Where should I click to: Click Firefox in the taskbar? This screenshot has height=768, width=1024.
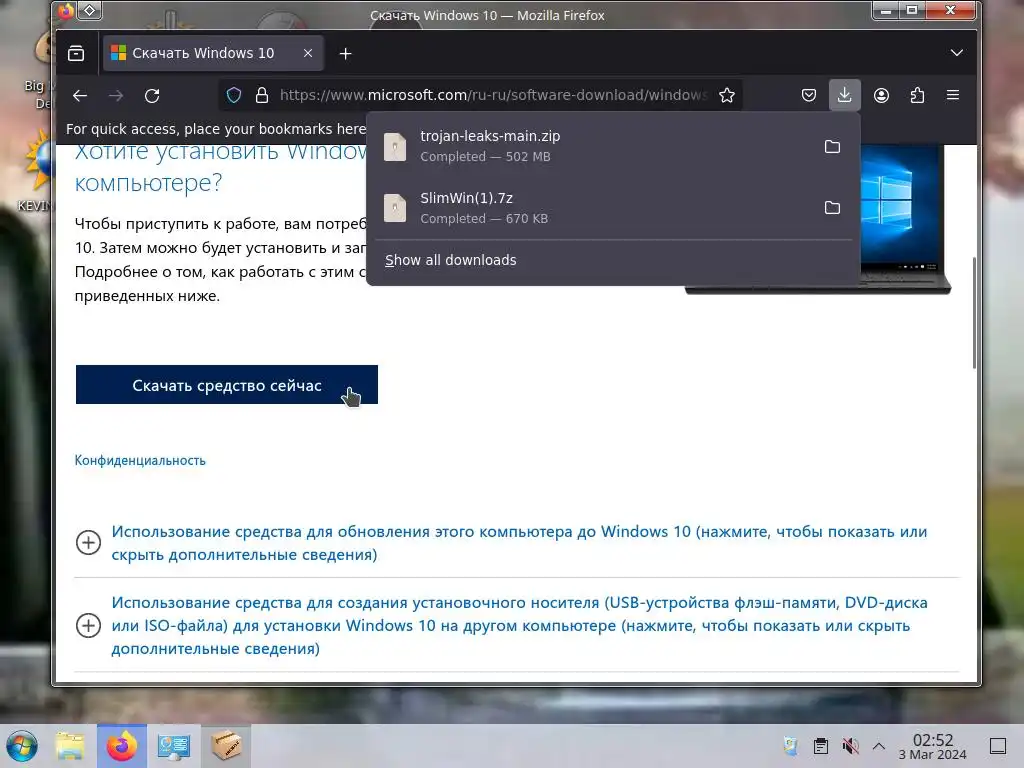point(122,746)
